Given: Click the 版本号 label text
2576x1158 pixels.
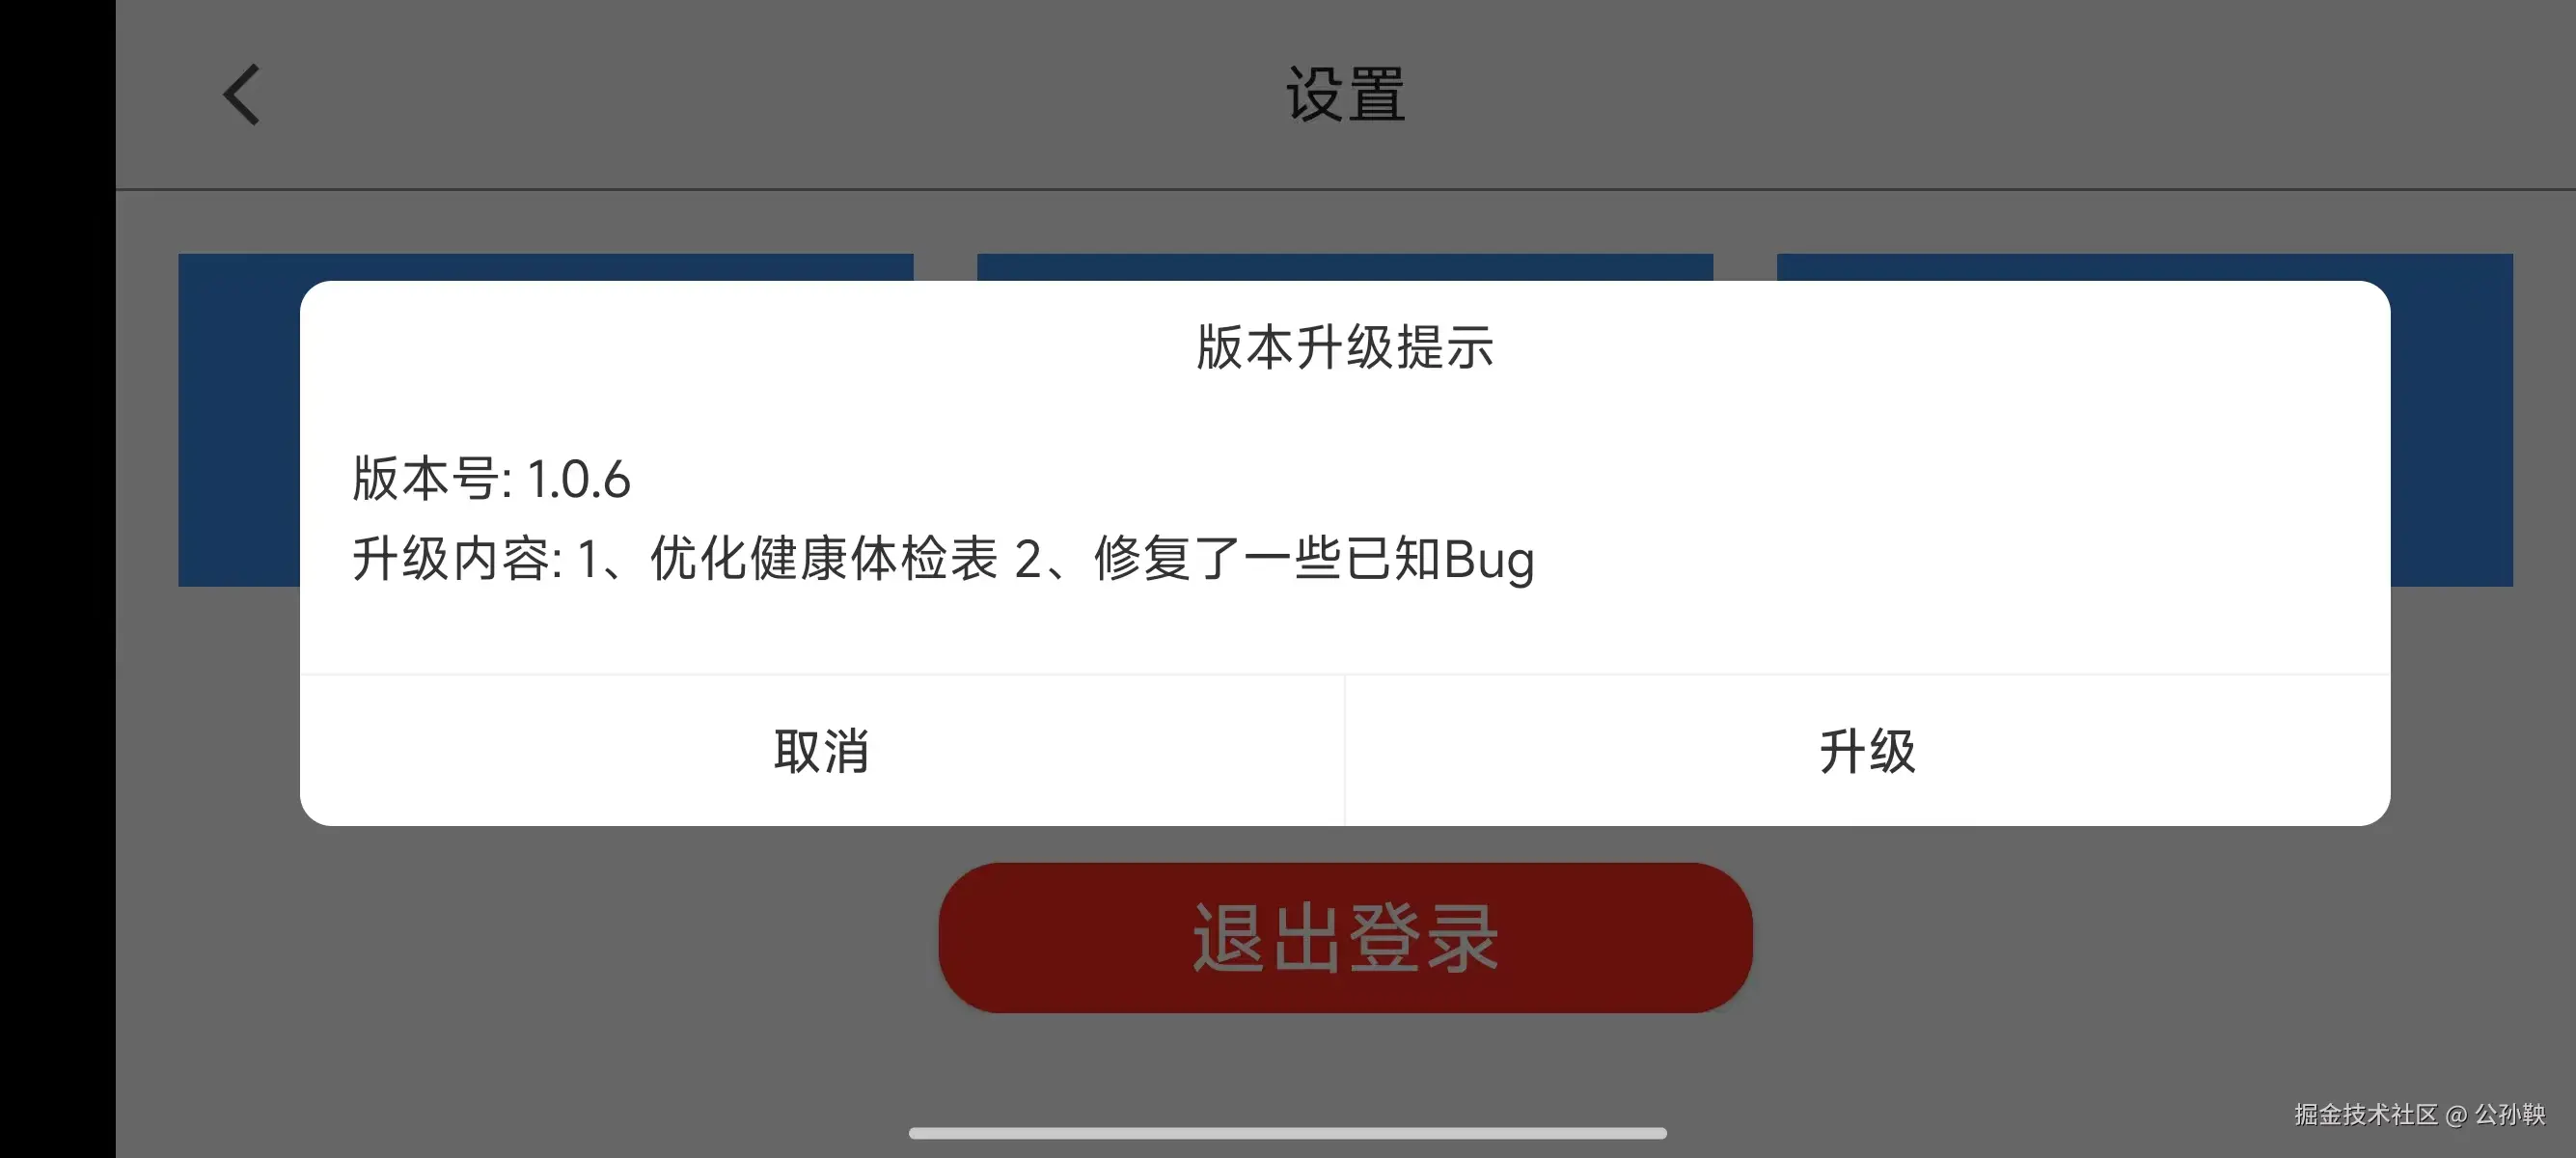Looking at the screenshot, I should click(x=426, y=478).
